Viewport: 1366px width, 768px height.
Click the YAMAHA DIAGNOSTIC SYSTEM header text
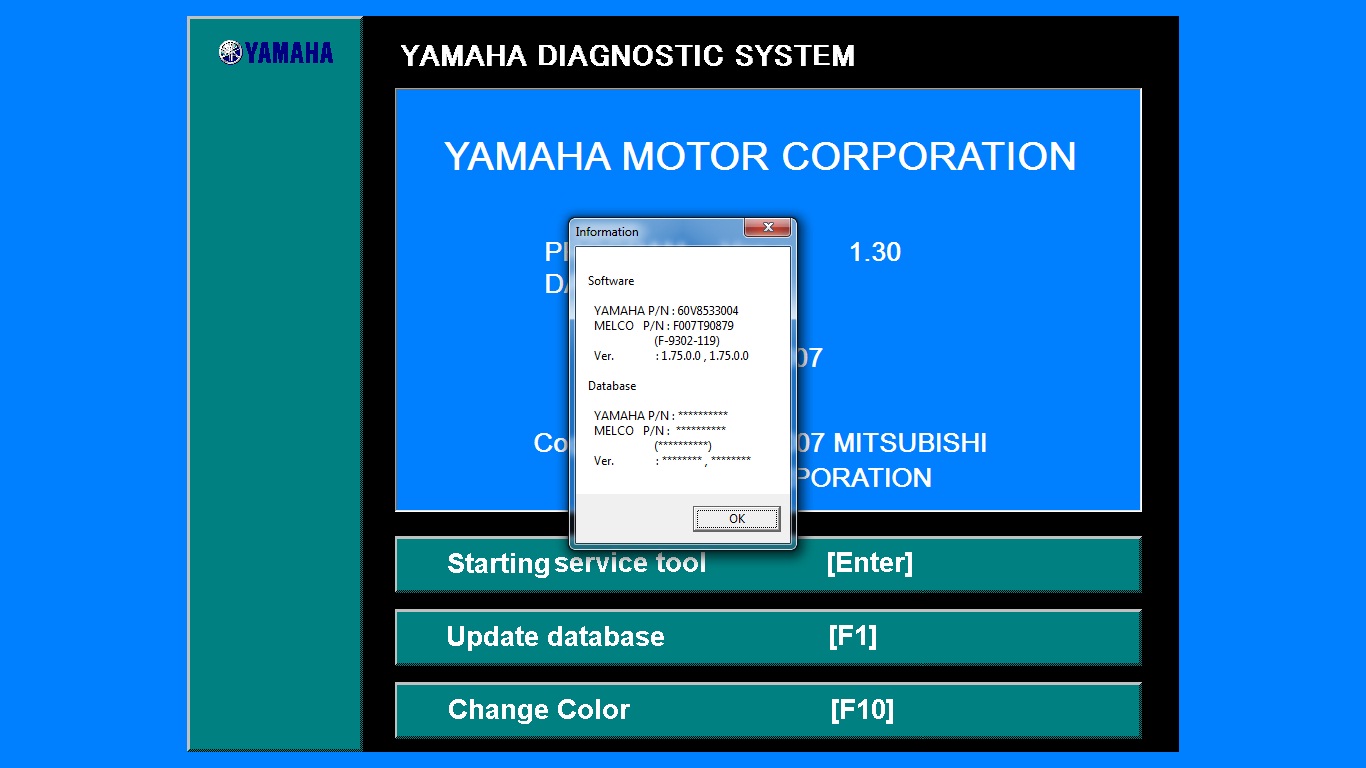tap(627, 56)
